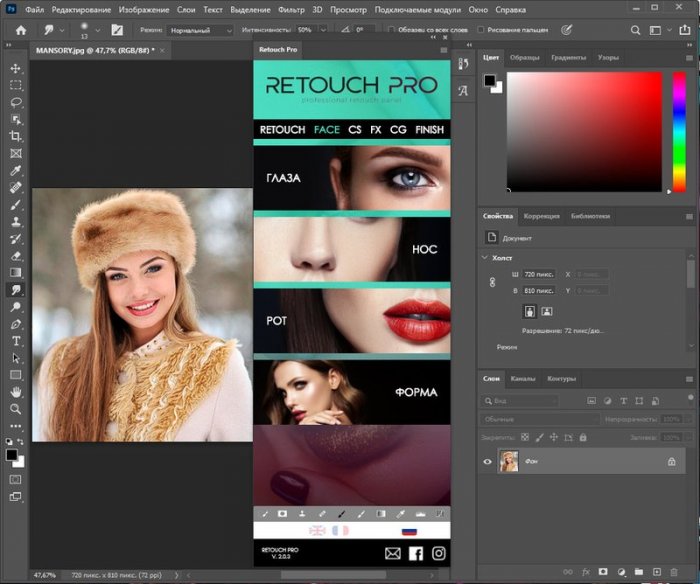Switch to the Коррекция tab
The image size is (700, 584).
[542, 216]
